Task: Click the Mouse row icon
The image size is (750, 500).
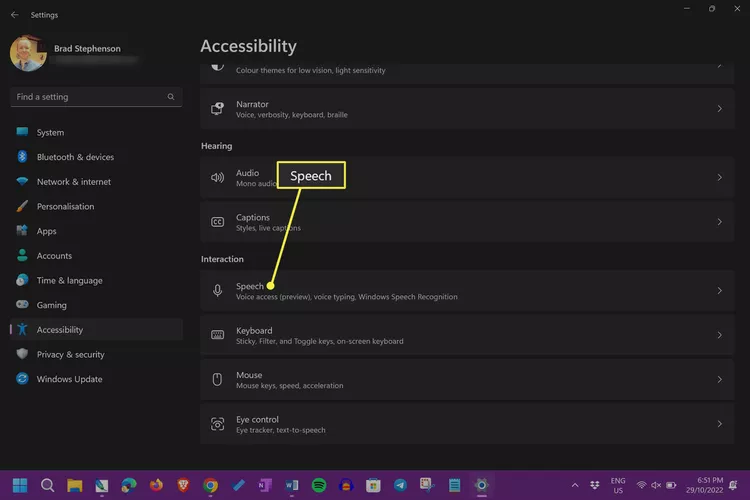Action: click(x=217, y=379)
